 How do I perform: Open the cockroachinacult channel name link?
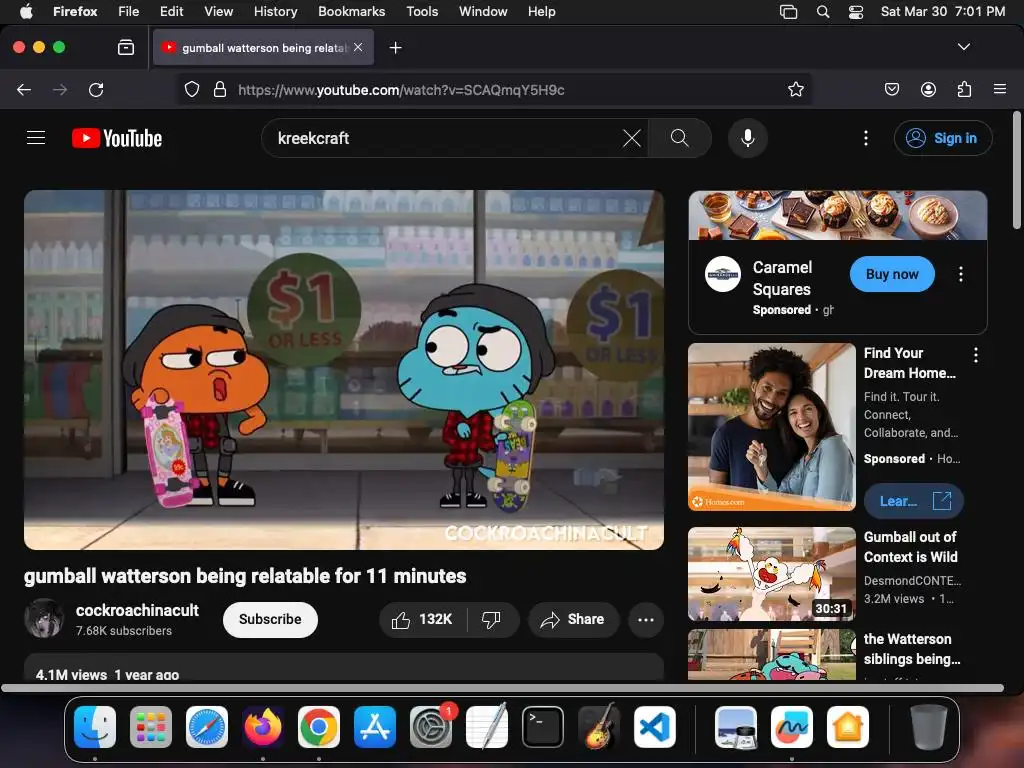tap(137, 611)
